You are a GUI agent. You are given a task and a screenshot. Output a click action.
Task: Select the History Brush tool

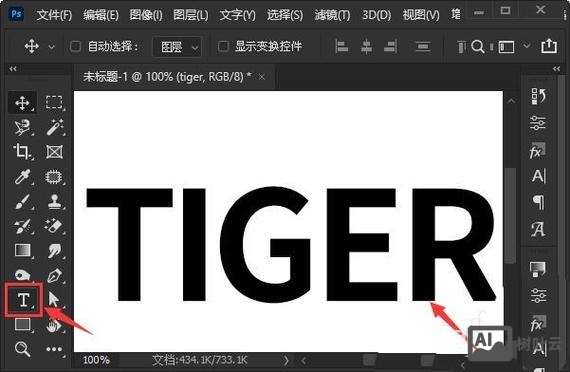coord(23,226)
